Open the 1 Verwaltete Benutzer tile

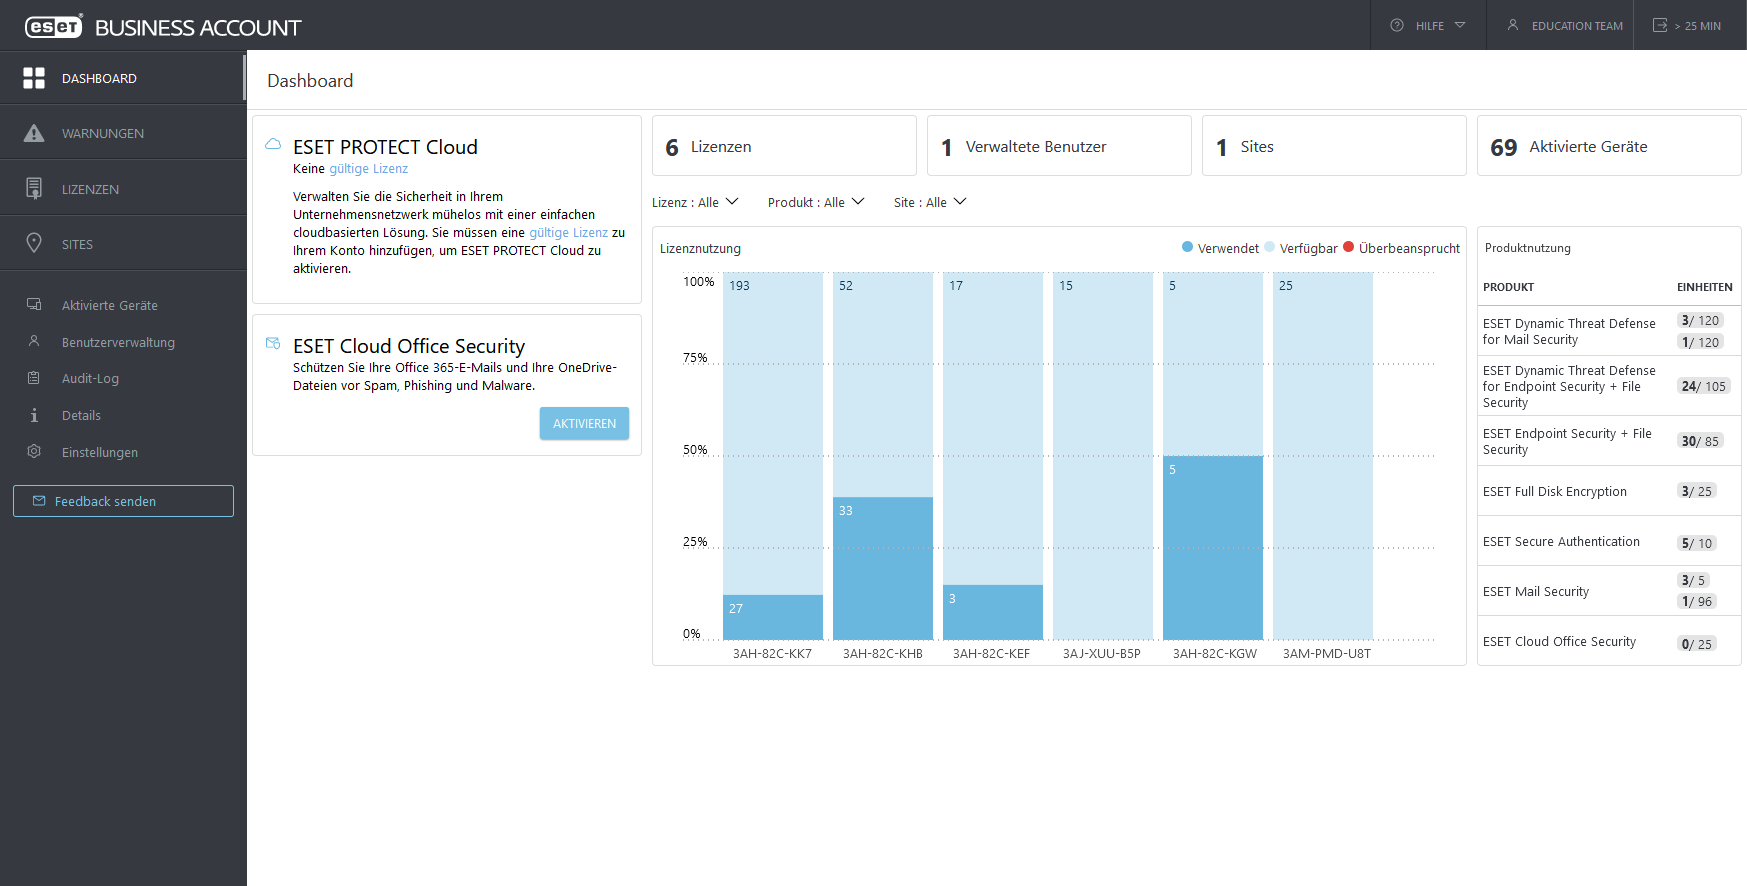point(1059,146)
